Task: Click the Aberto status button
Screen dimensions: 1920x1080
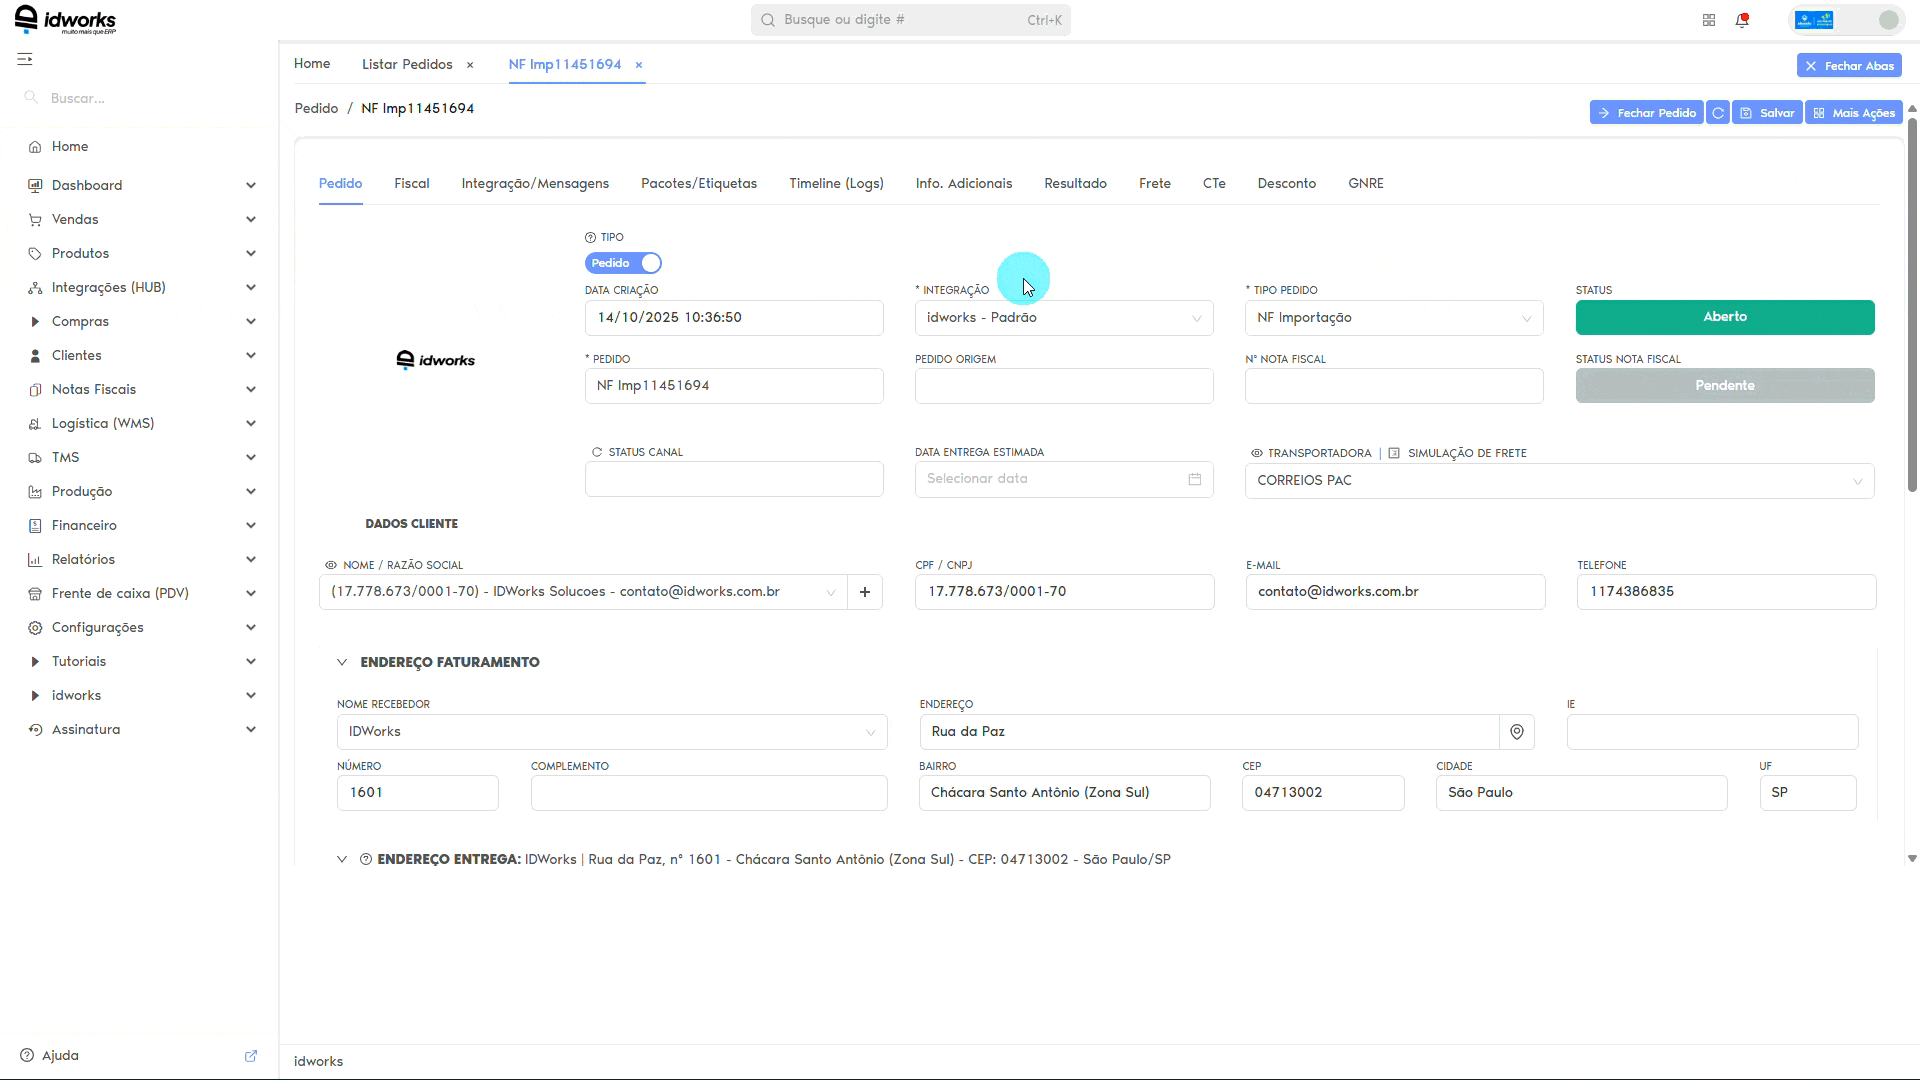Action: pyautogui.click(x=1725, y=318)
